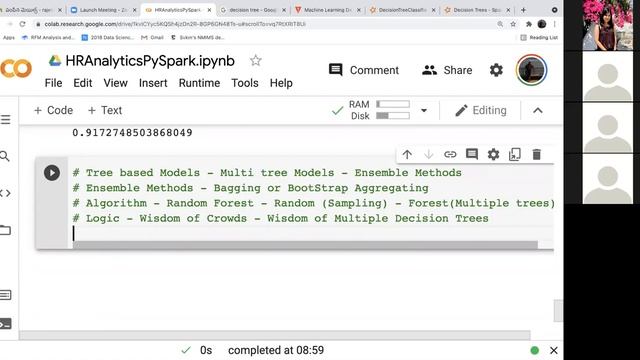Viewport: 640px width, 360px height.
Task: Switch to decision tree Google tab
Action: [x=253, y=10]
